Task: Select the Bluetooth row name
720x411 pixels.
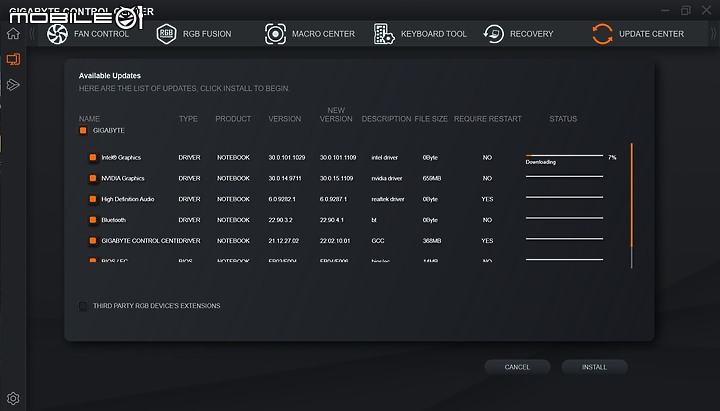Action: pos(113,220)
